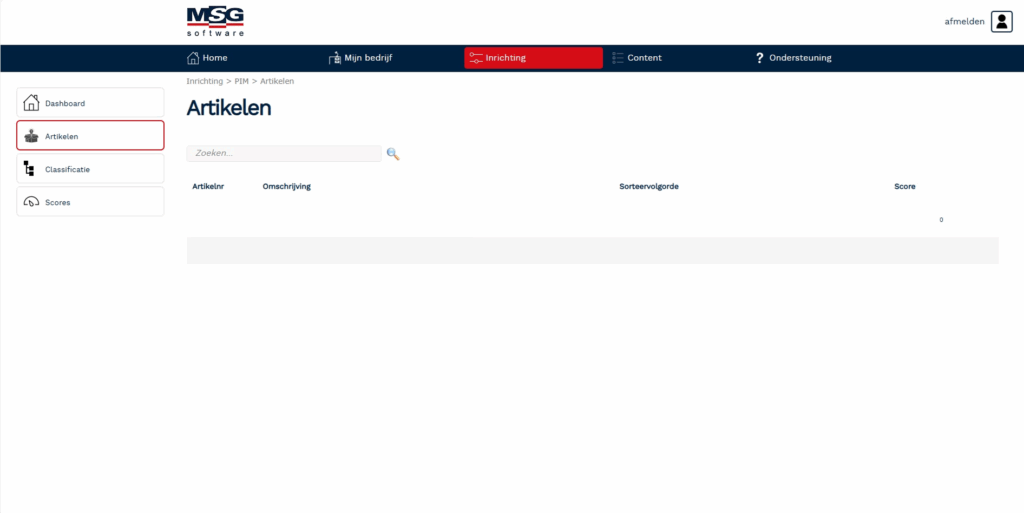This screenshot has width=1024, height=513.
Task: Select the Inrichting menu item
Action: tap(533, 58)
